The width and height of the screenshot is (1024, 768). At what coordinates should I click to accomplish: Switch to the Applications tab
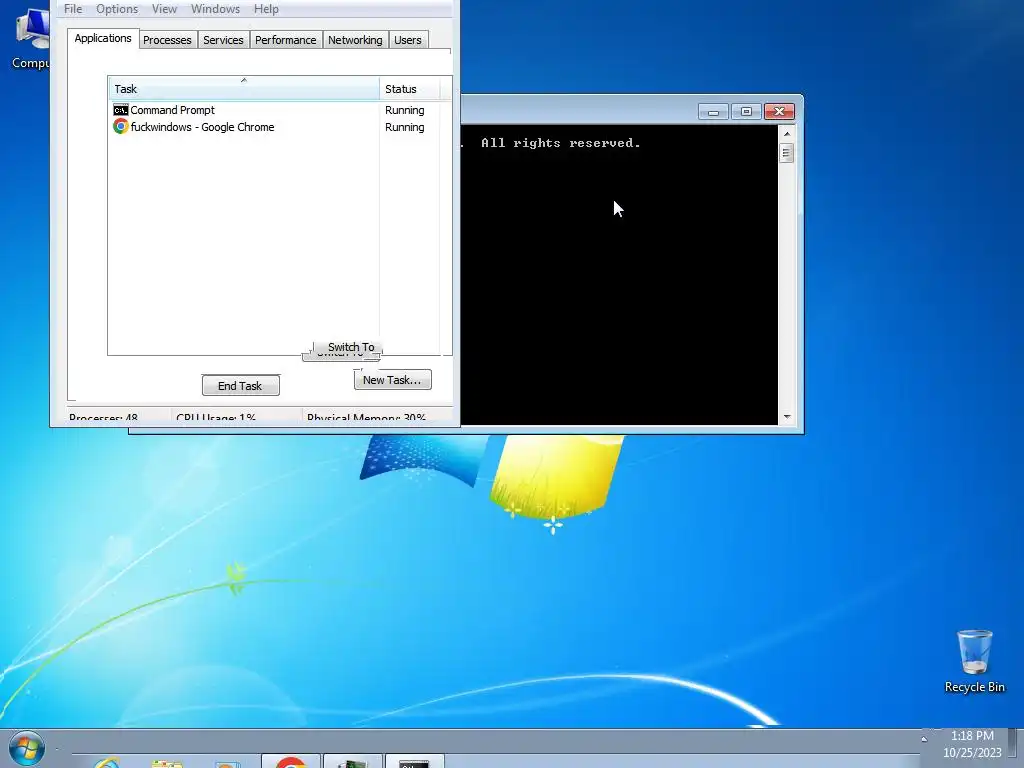[103, 39]
